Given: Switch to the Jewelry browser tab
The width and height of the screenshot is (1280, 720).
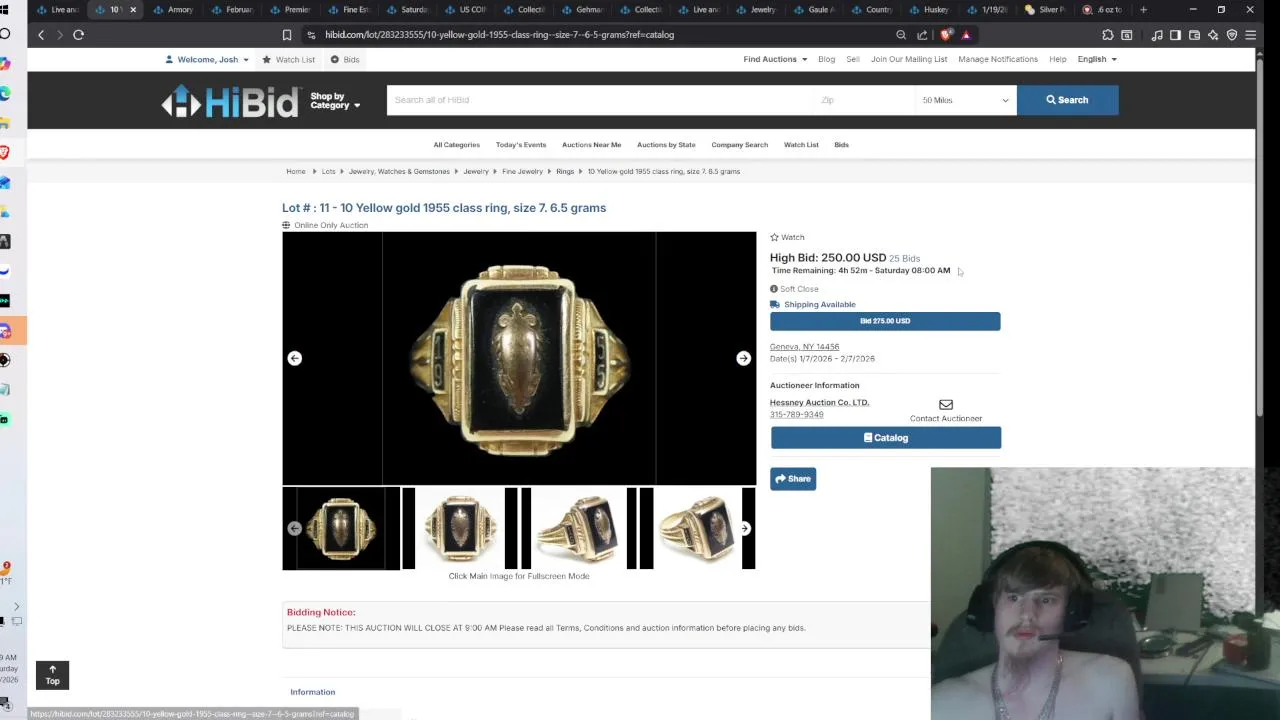Looking at the screenshot, I should tap(758, 10).
